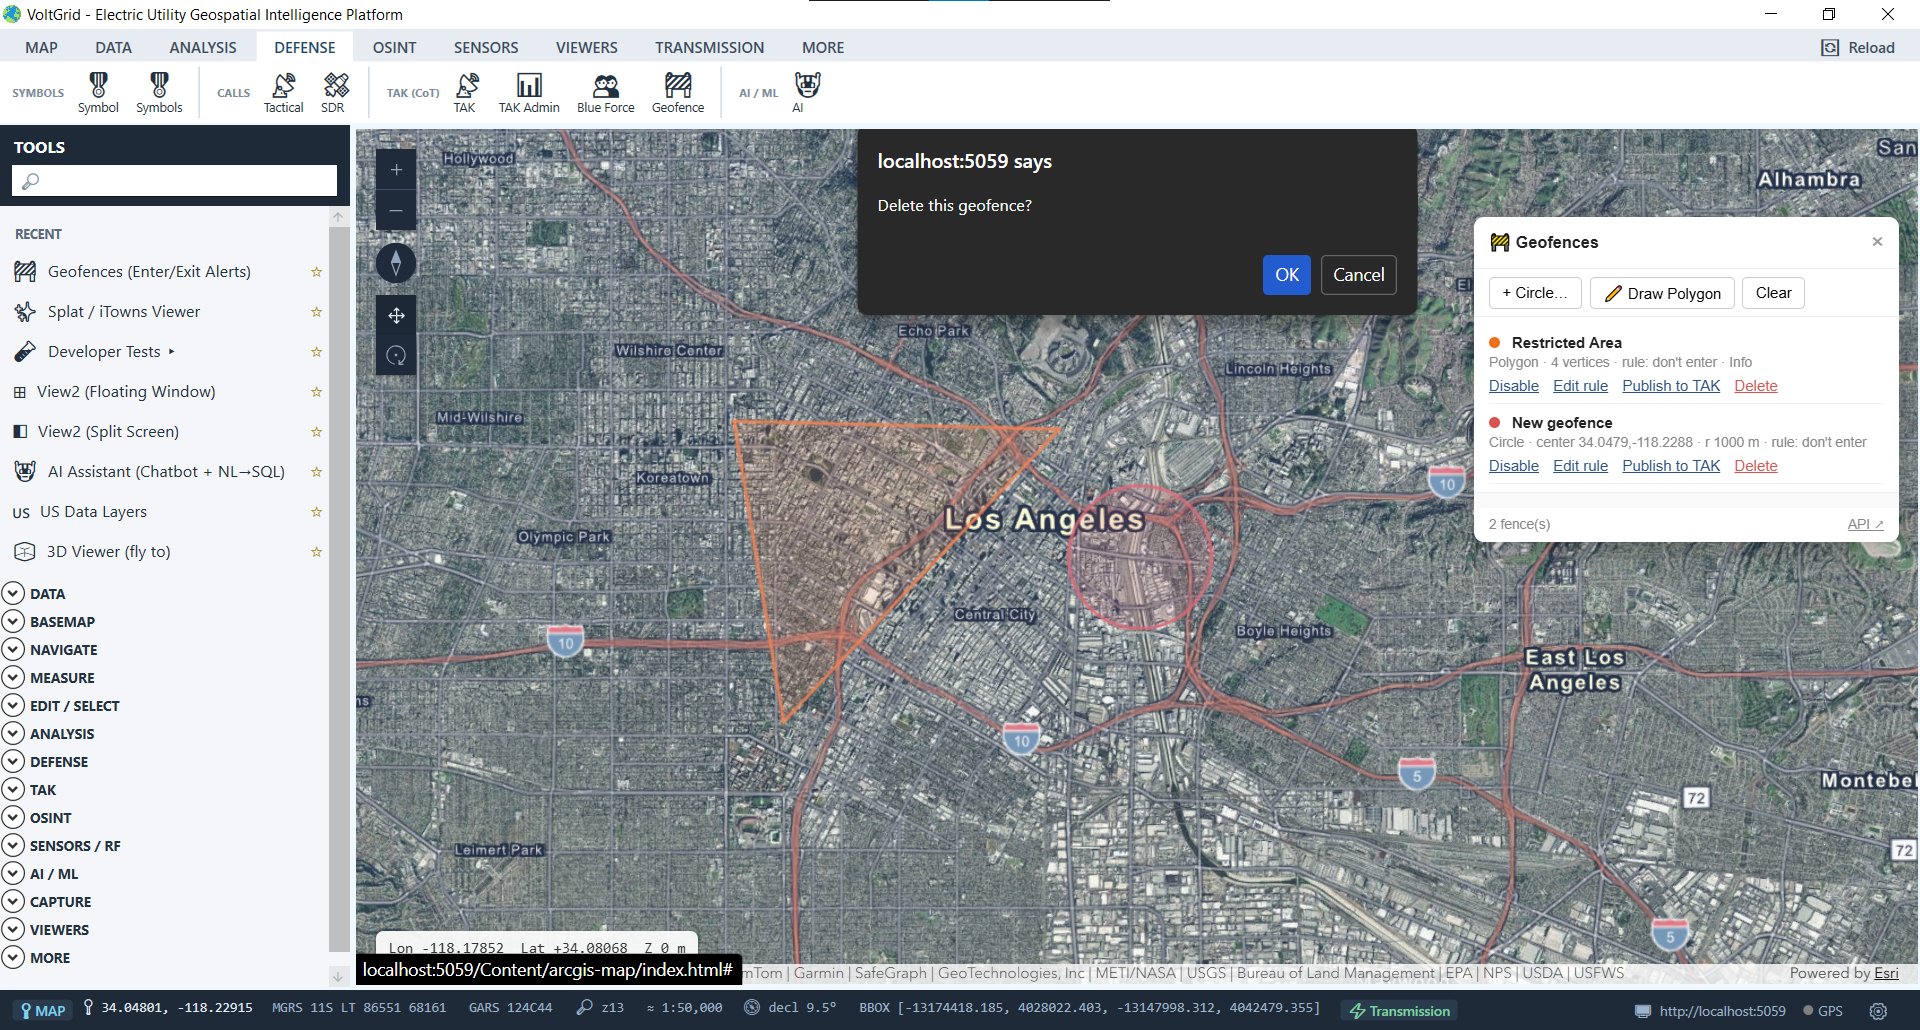
Task: Switch to the MAP ribbon tab
Action: pyautogui.click(x=41, y=48)
